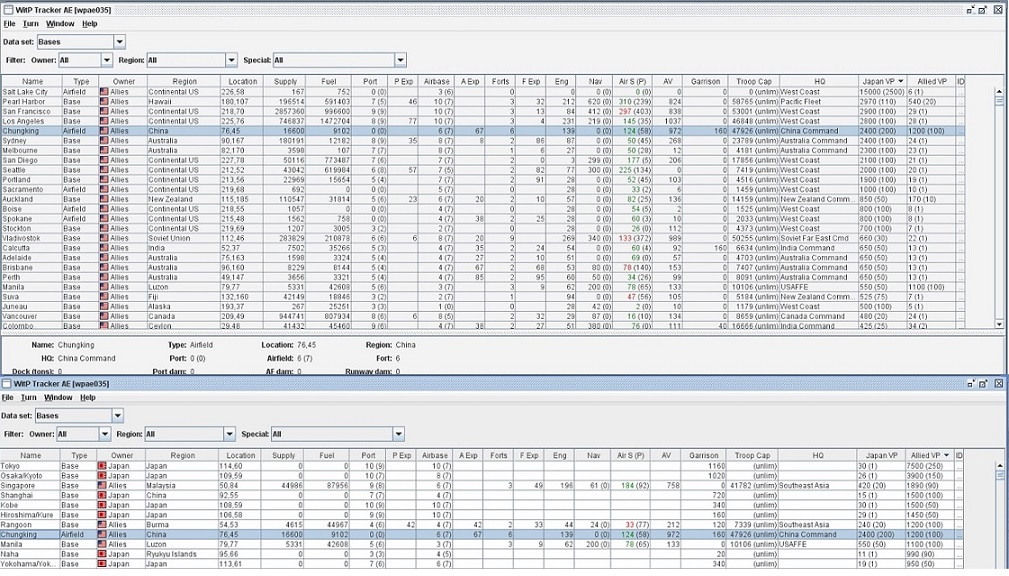Click Allies flag icon in Calcutta row
Image resolution: width=1009 pixels, height=576 pixels.
click(x=104, y=248)
